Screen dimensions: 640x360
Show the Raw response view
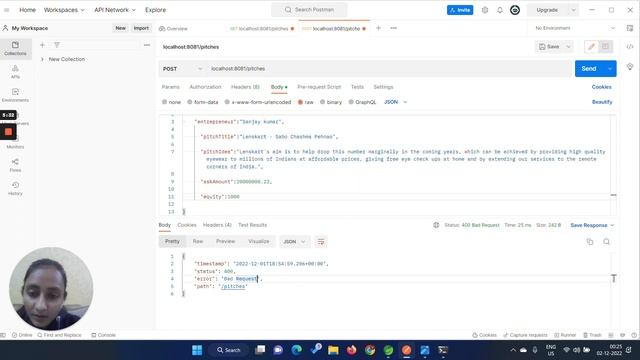coord(198,242)
